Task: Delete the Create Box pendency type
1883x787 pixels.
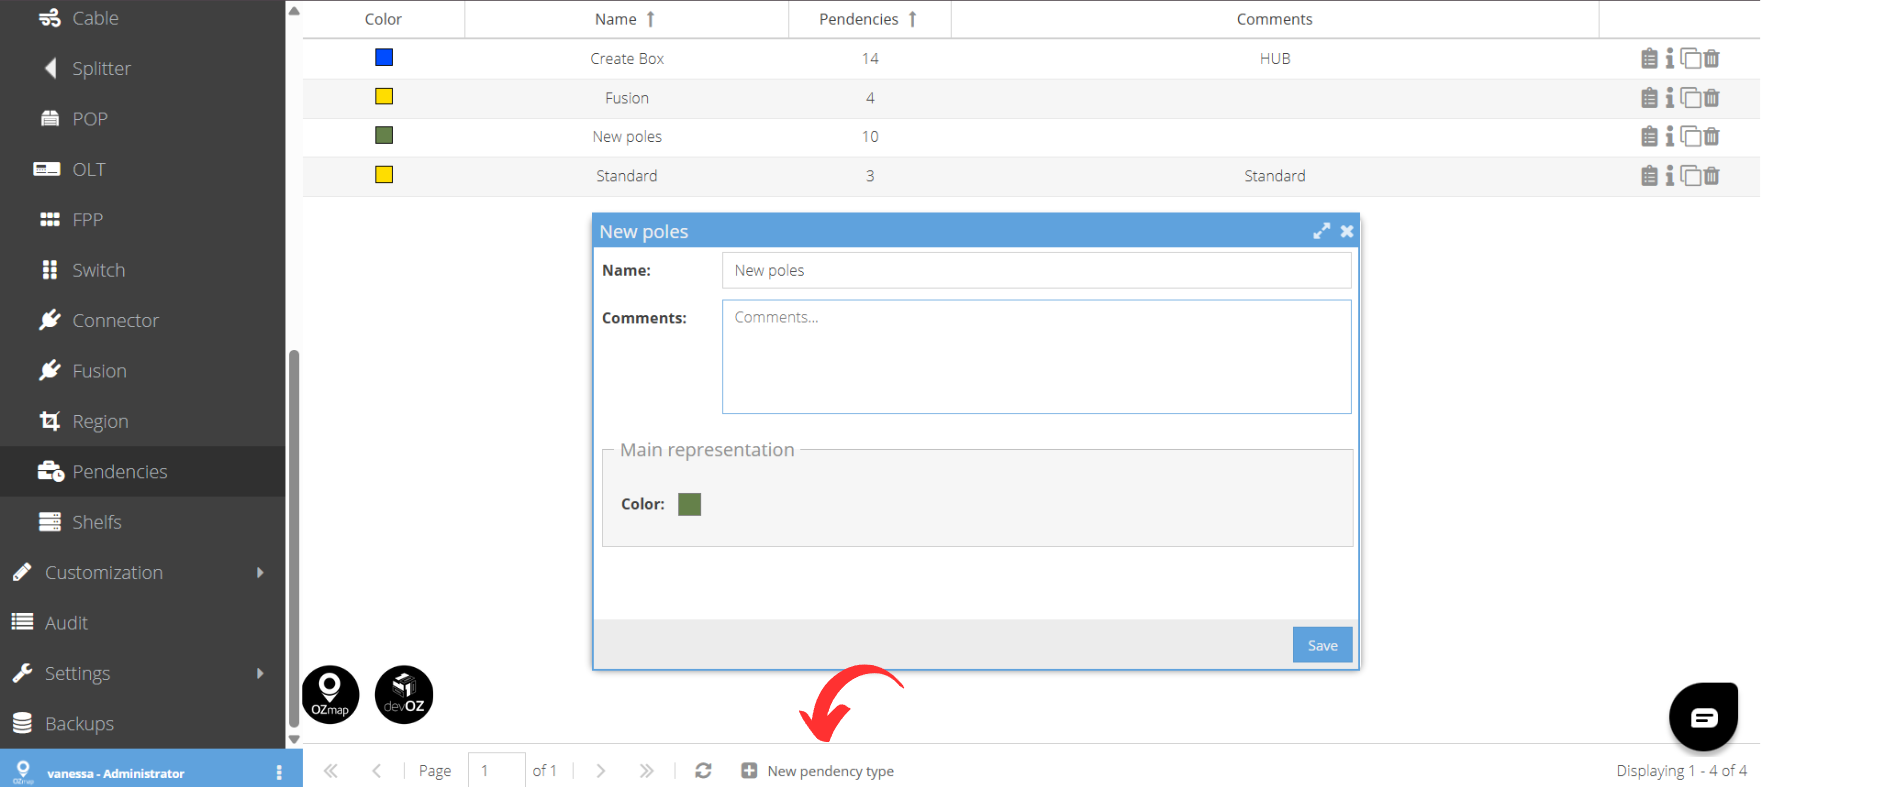Action: [1711, 59]
